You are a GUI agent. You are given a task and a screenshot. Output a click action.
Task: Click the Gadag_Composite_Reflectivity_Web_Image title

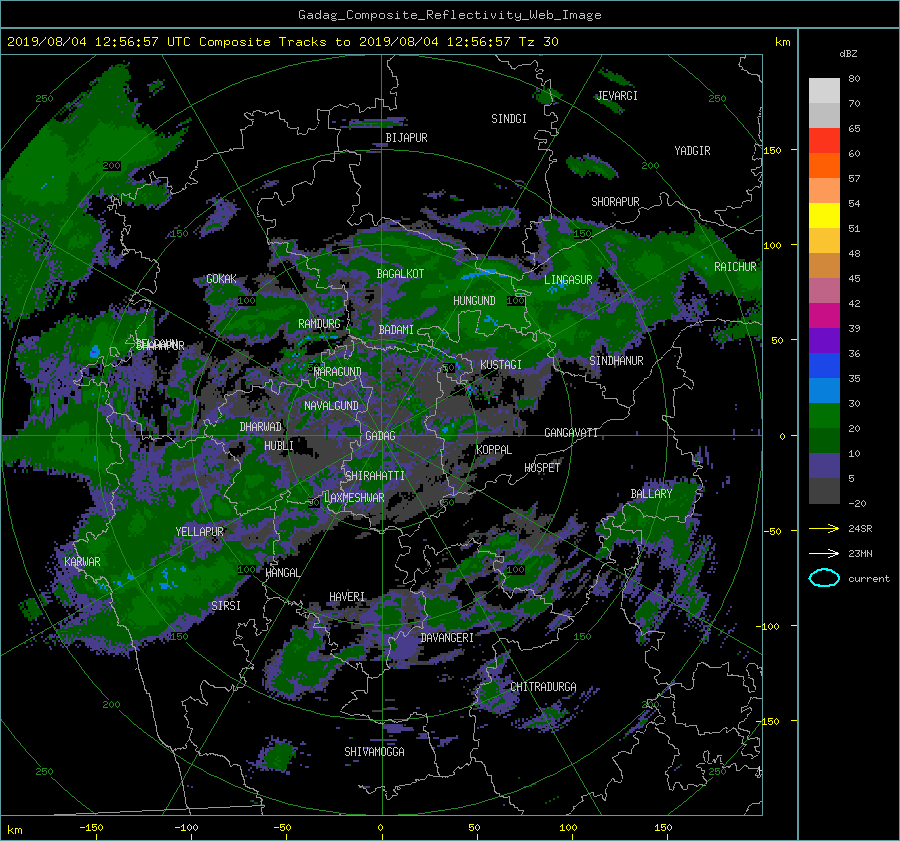pyautogui.click(x=449, y=15)
